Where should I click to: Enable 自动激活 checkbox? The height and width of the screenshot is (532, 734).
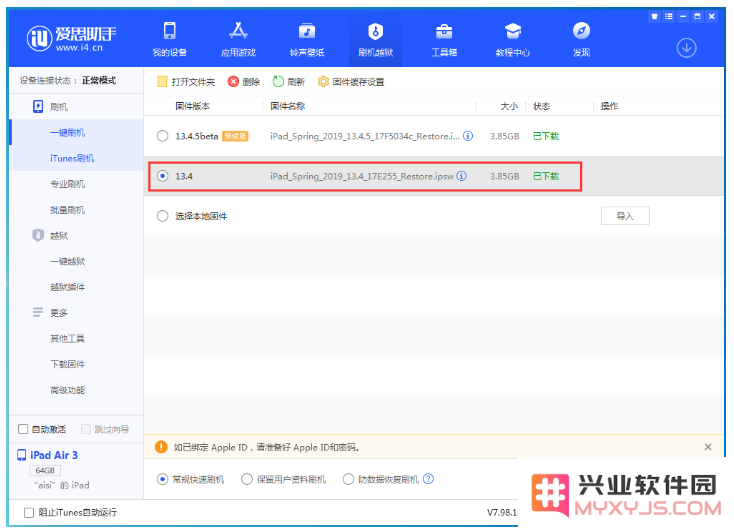pos(23,429)
